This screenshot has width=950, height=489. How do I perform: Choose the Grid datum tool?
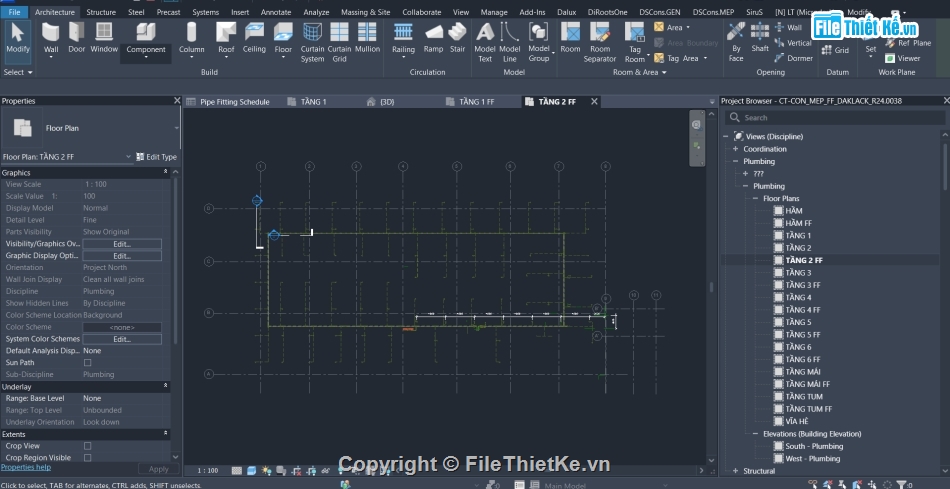tap(835, 50)
